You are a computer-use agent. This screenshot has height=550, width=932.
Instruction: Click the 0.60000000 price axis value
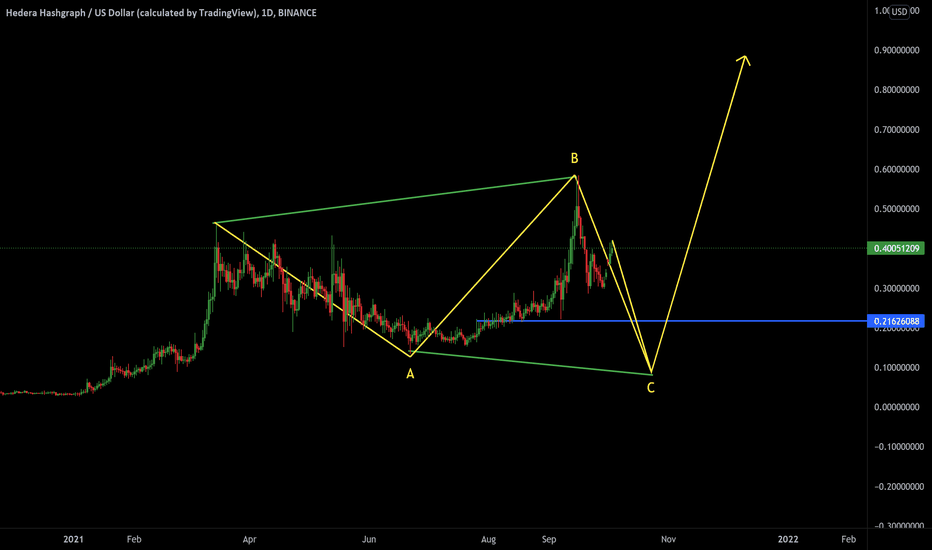pos(896,169)
